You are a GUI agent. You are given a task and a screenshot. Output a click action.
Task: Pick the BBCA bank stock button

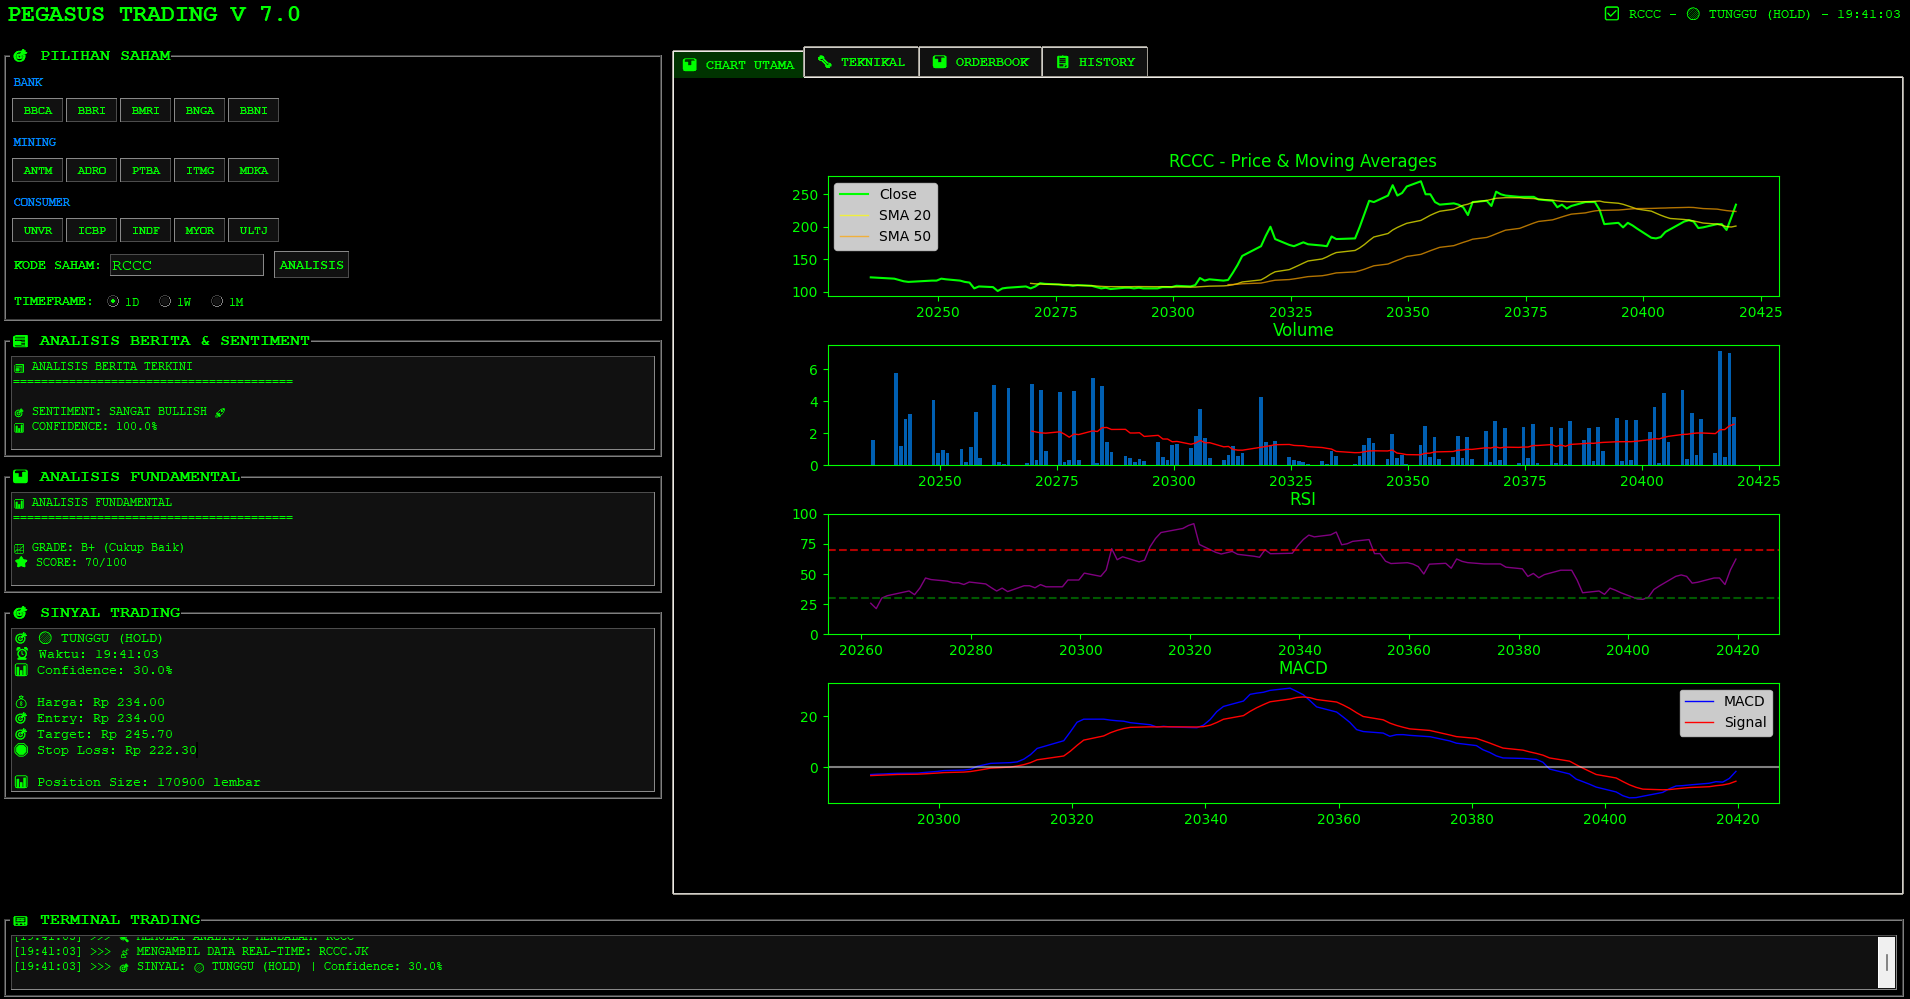click(38, 110)
